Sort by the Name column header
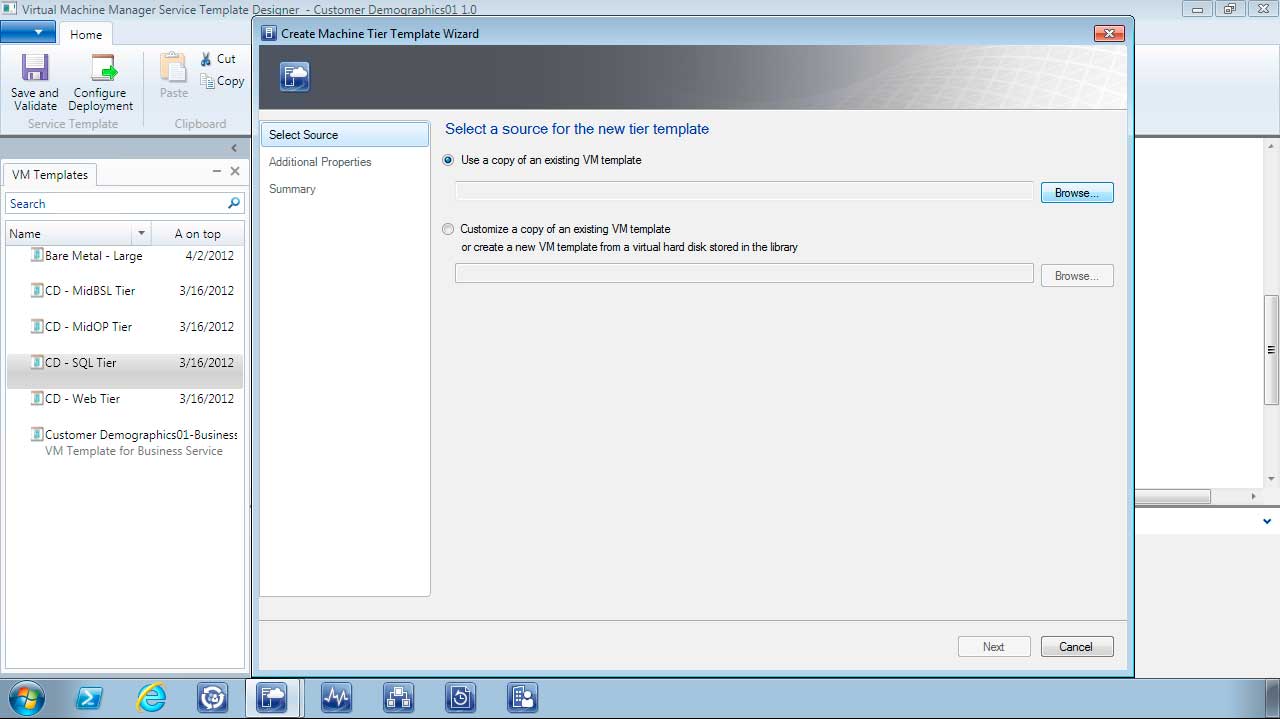This screenshot has width=1280, height=719. tap(69, 233)
